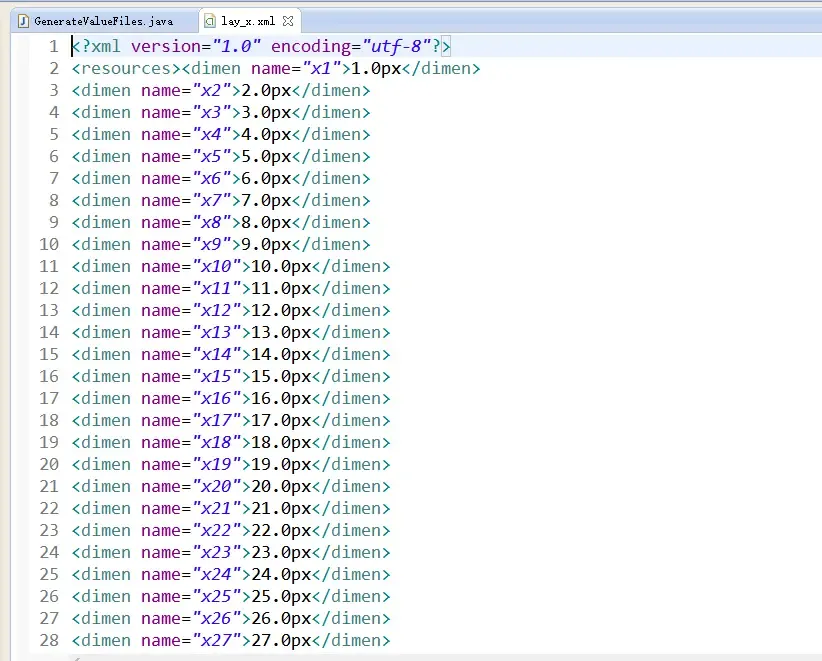
Task: Select the lay_x.xml editor tab
Action: click(x=248, y=21)
